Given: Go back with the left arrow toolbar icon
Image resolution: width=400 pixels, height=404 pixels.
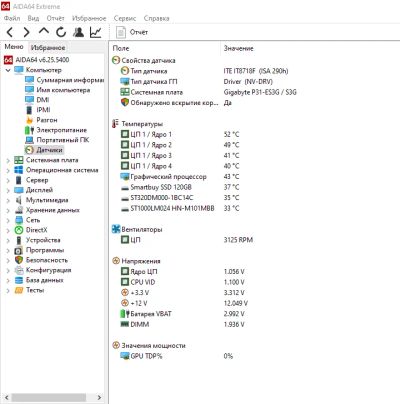Looking at the screenshot, I should pyautogui.click(x=10, y=32).
